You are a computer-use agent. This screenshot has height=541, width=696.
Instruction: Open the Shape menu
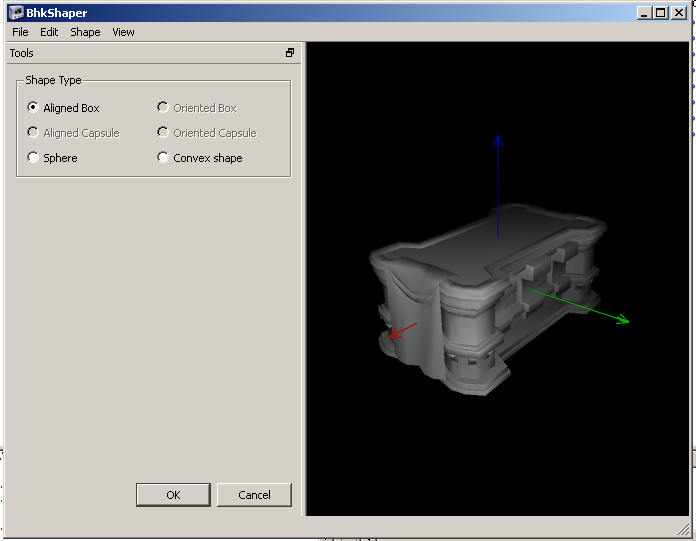(x=85, y=32)
